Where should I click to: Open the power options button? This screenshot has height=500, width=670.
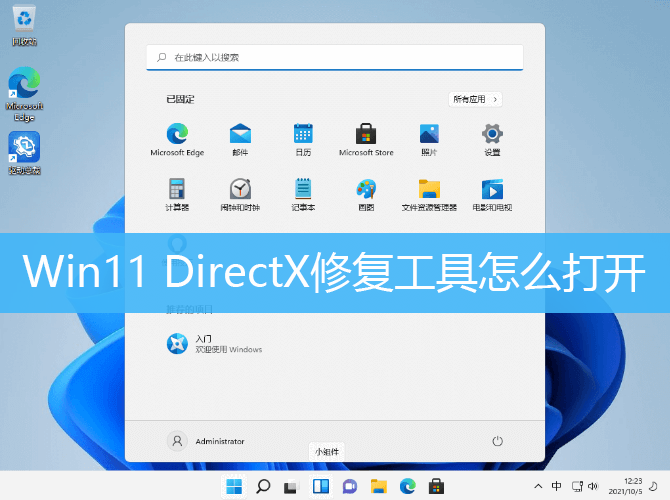coord(497,441)
